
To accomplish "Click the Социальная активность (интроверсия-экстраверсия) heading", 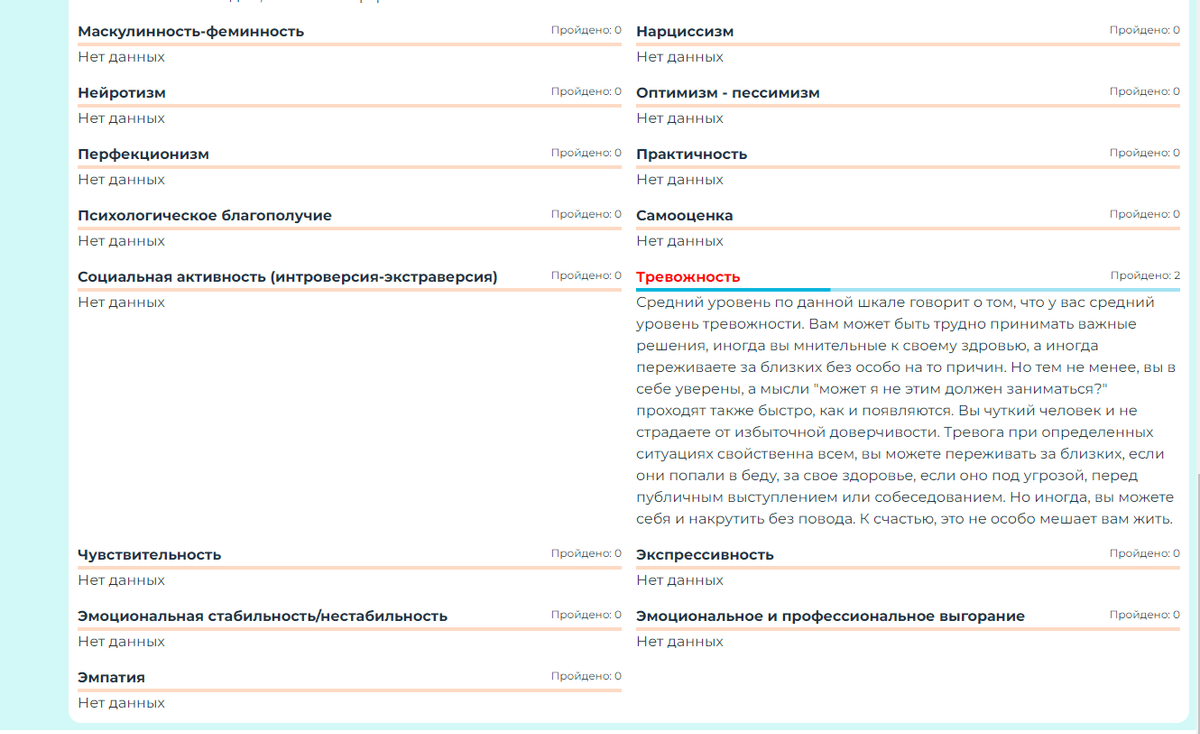I will pyautogui.click(x=288, y=277).
